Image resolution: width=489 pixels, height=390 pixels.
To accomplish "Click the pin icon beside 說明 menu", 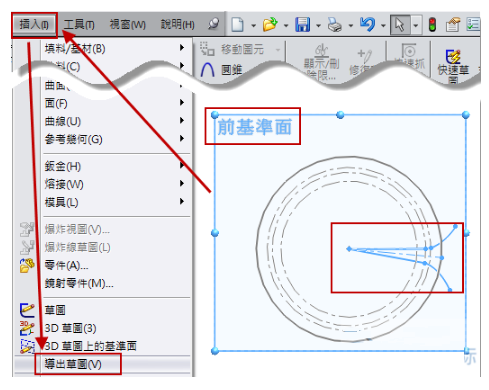I will (x=214, y=24).
